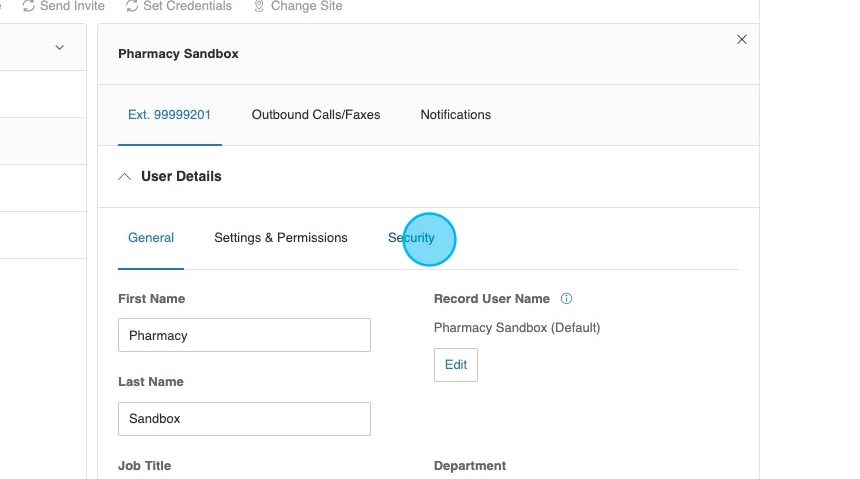Open the left panel dropdown chevron

tap(59, 47)
